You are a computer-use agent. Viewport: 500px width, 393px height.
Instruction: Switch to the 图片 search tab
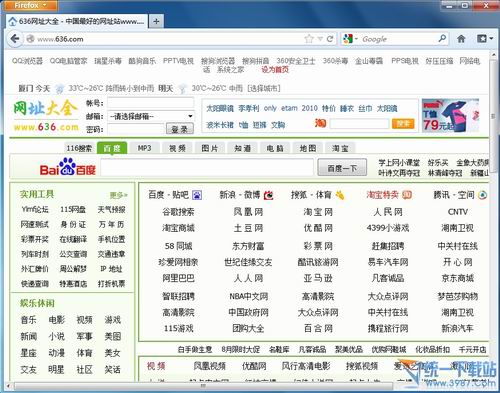[209, 148]
